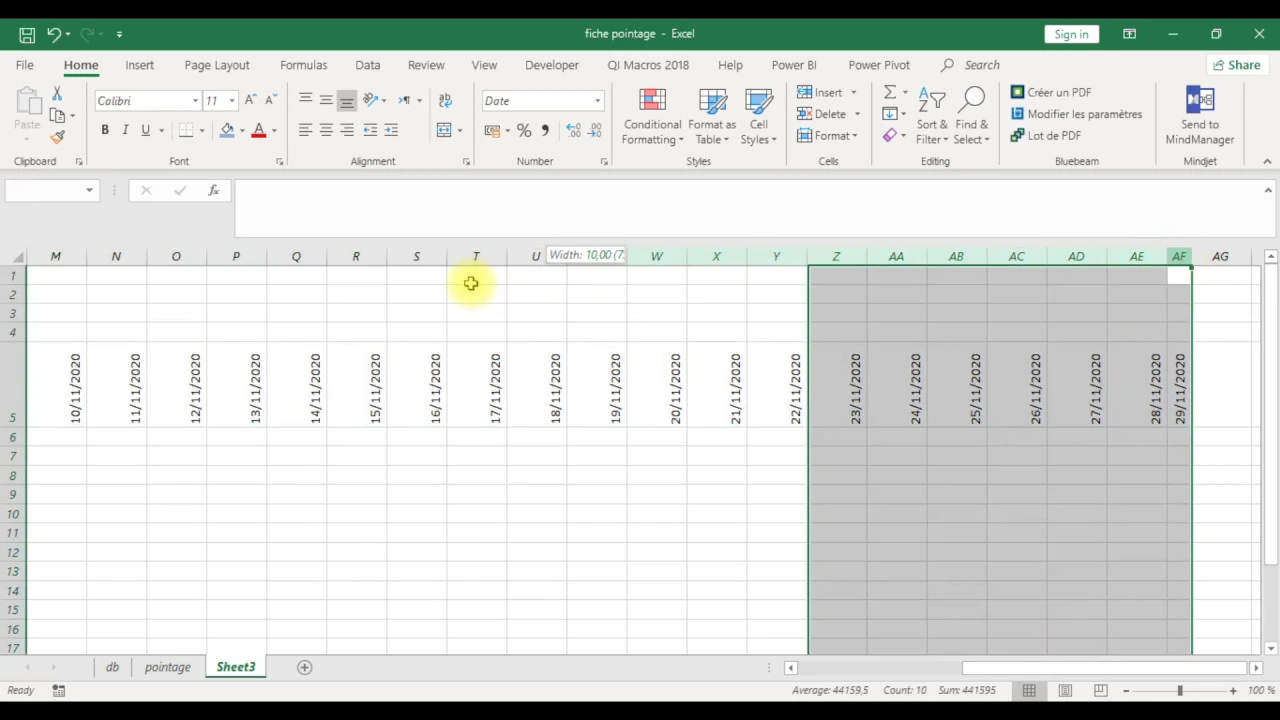
Task: Select the db sheet tab
Action: 112,667
